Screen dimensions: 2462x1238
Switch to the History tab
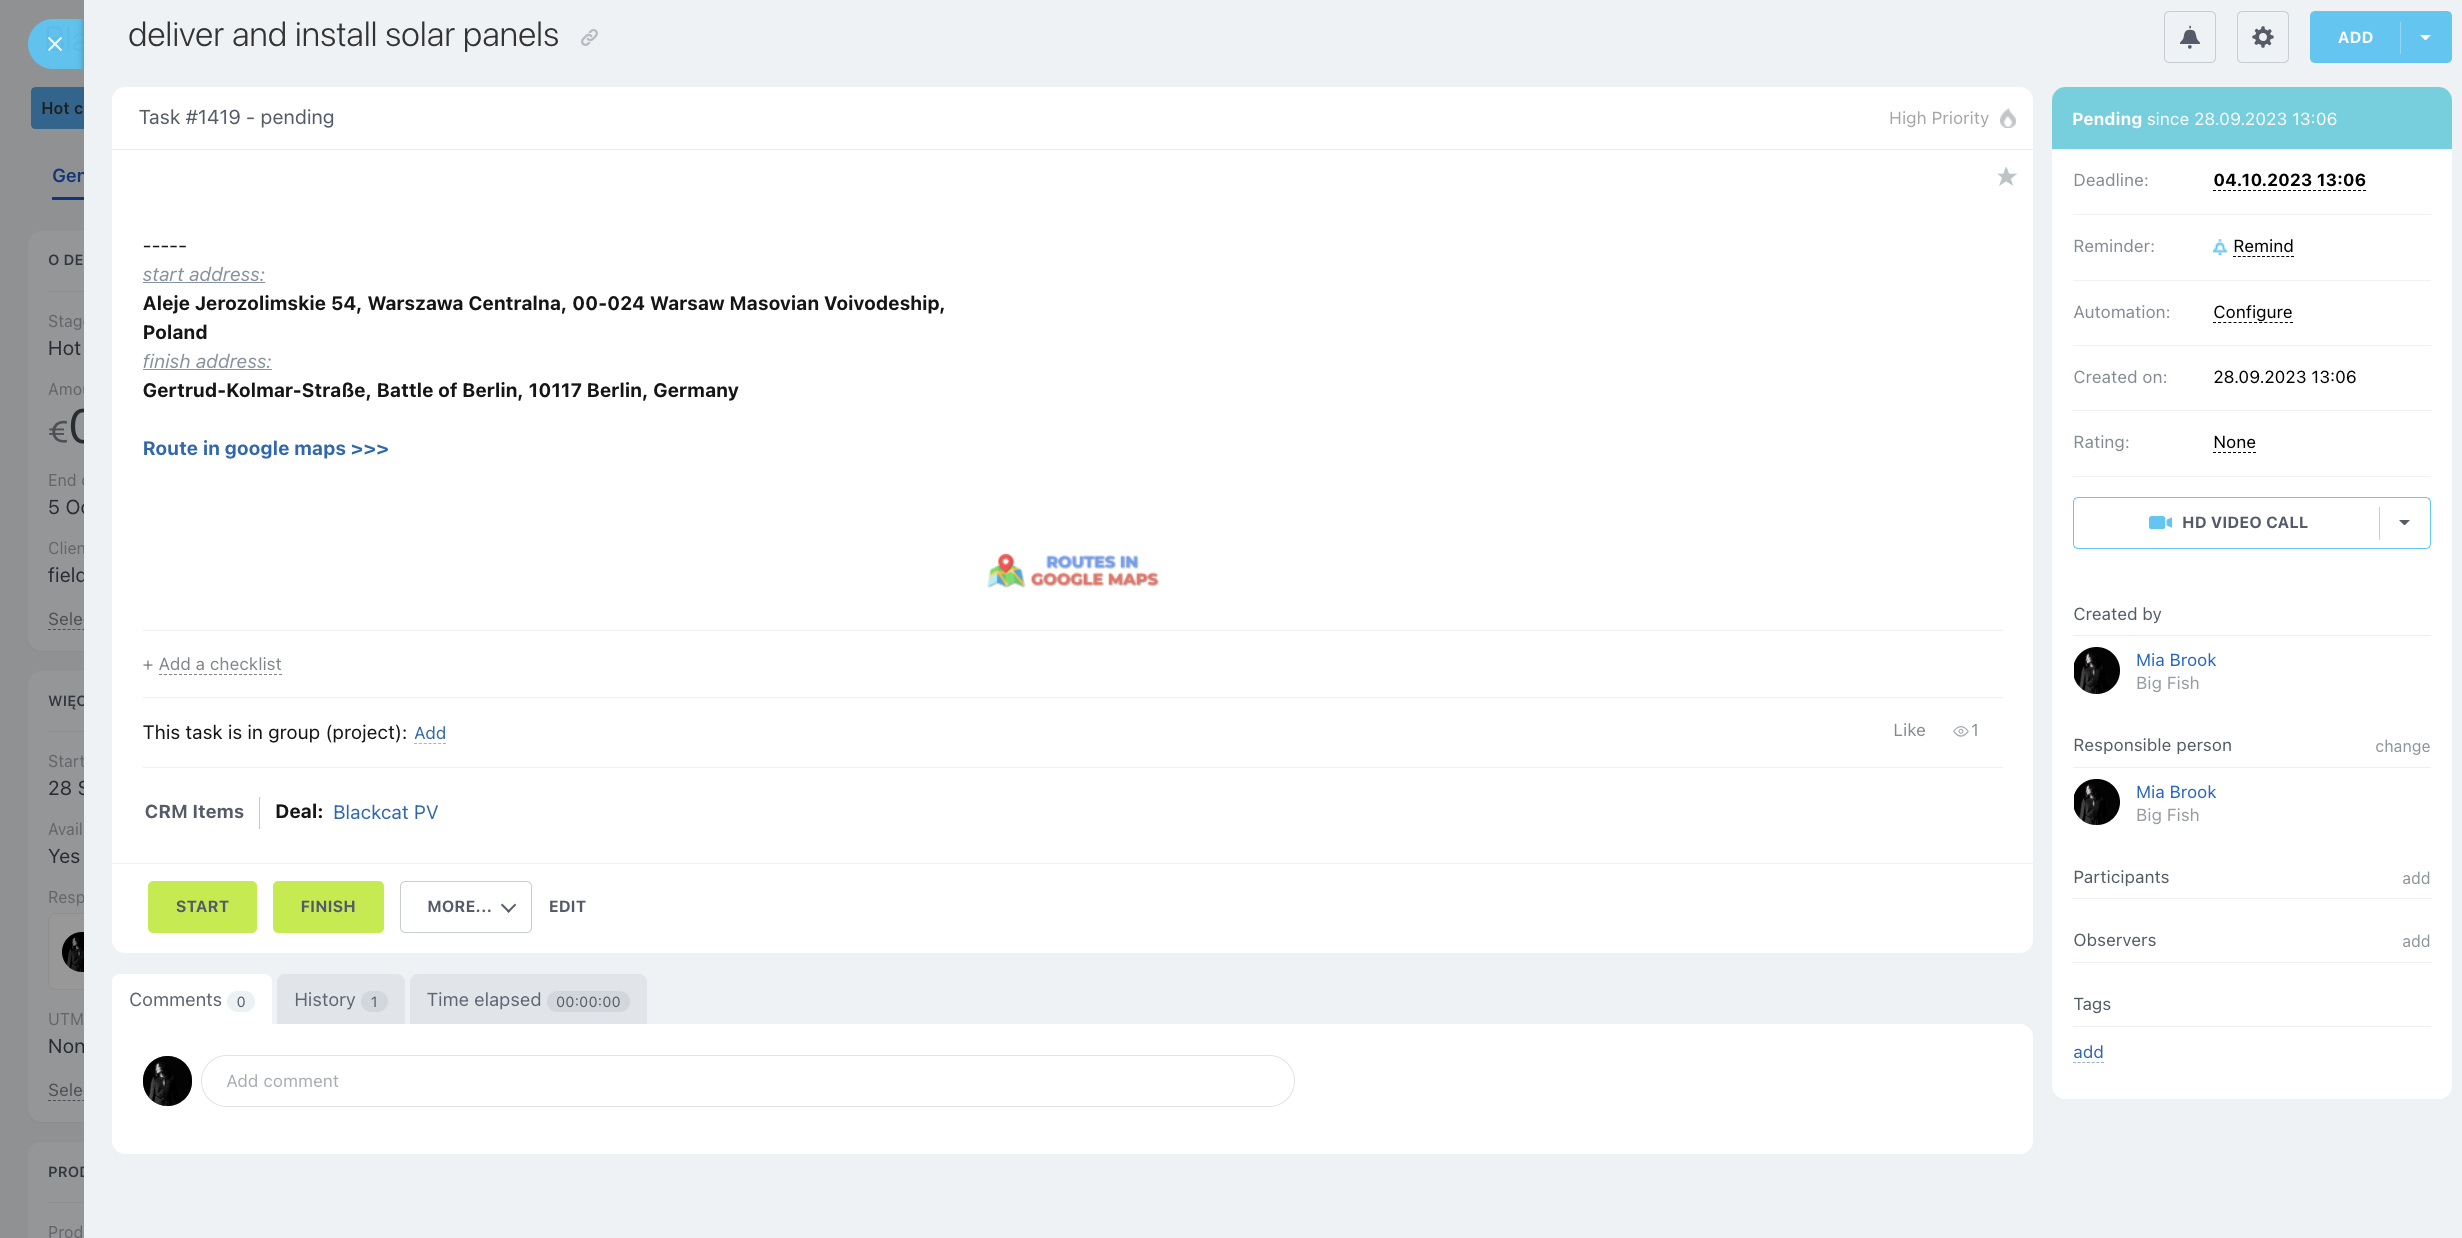pos(340,1000)
